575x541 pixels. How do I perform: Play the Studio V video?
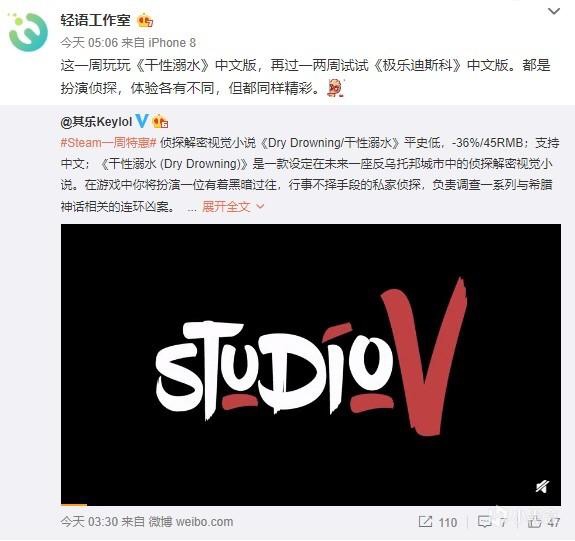click(311, 365)
